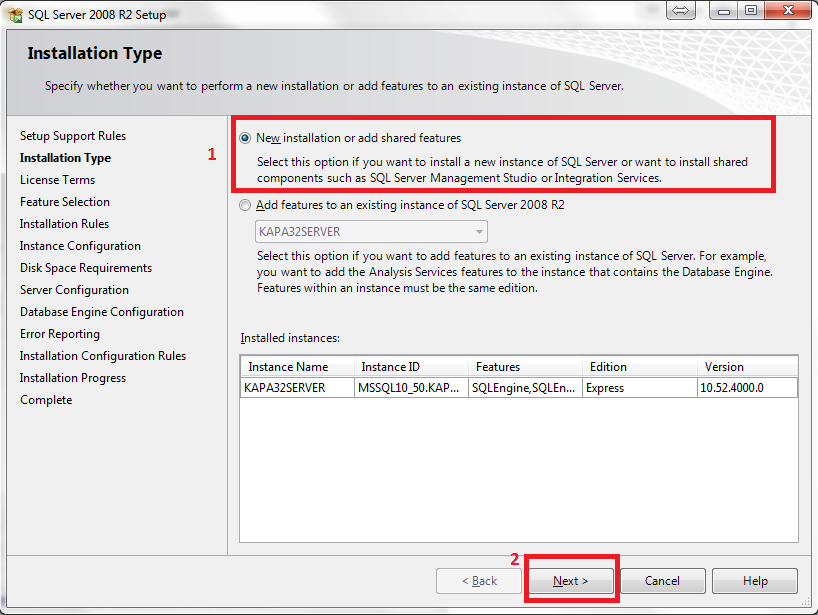Select Server Configuration step

pyautogui.click(x=74, y=290)
